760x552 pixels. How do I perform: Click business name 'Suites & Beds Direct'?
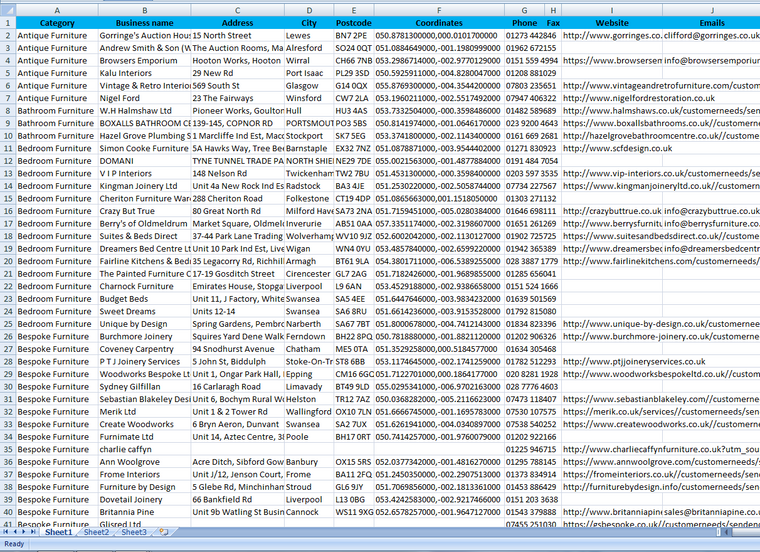[x=144, y=236]
